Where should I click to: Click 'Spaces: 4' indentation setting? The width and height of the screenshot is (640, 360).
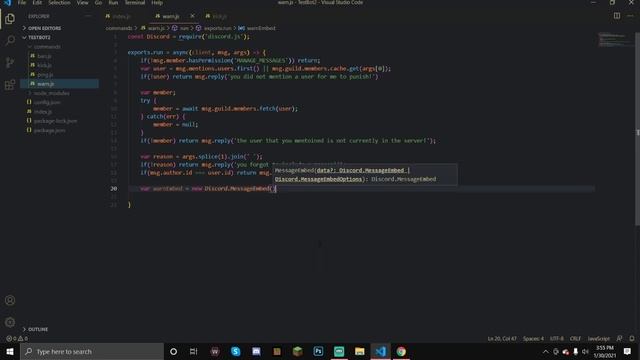coord(533,338)
